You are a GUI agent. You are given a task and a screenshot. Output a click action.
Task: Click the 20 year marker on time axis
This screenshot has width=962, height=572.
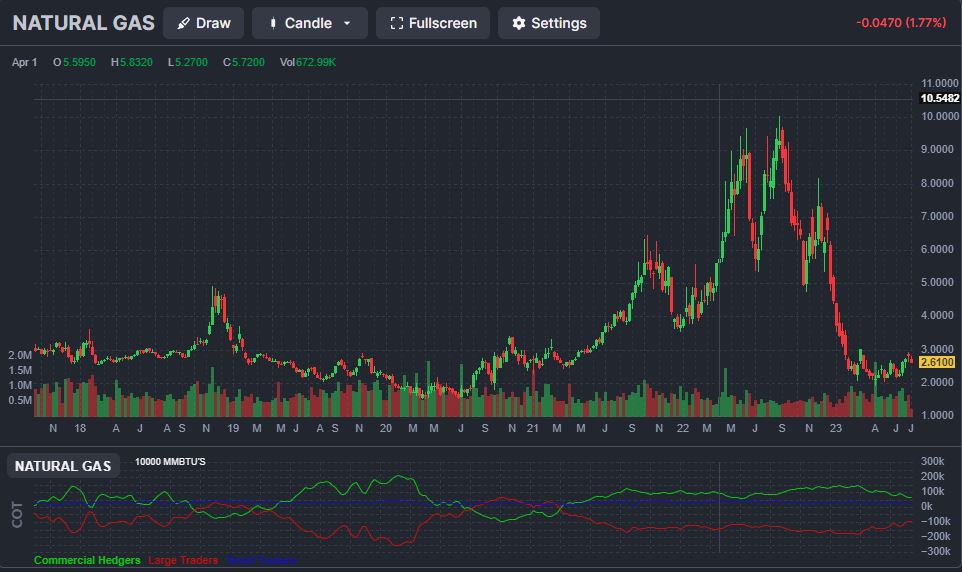coord(385,428)
